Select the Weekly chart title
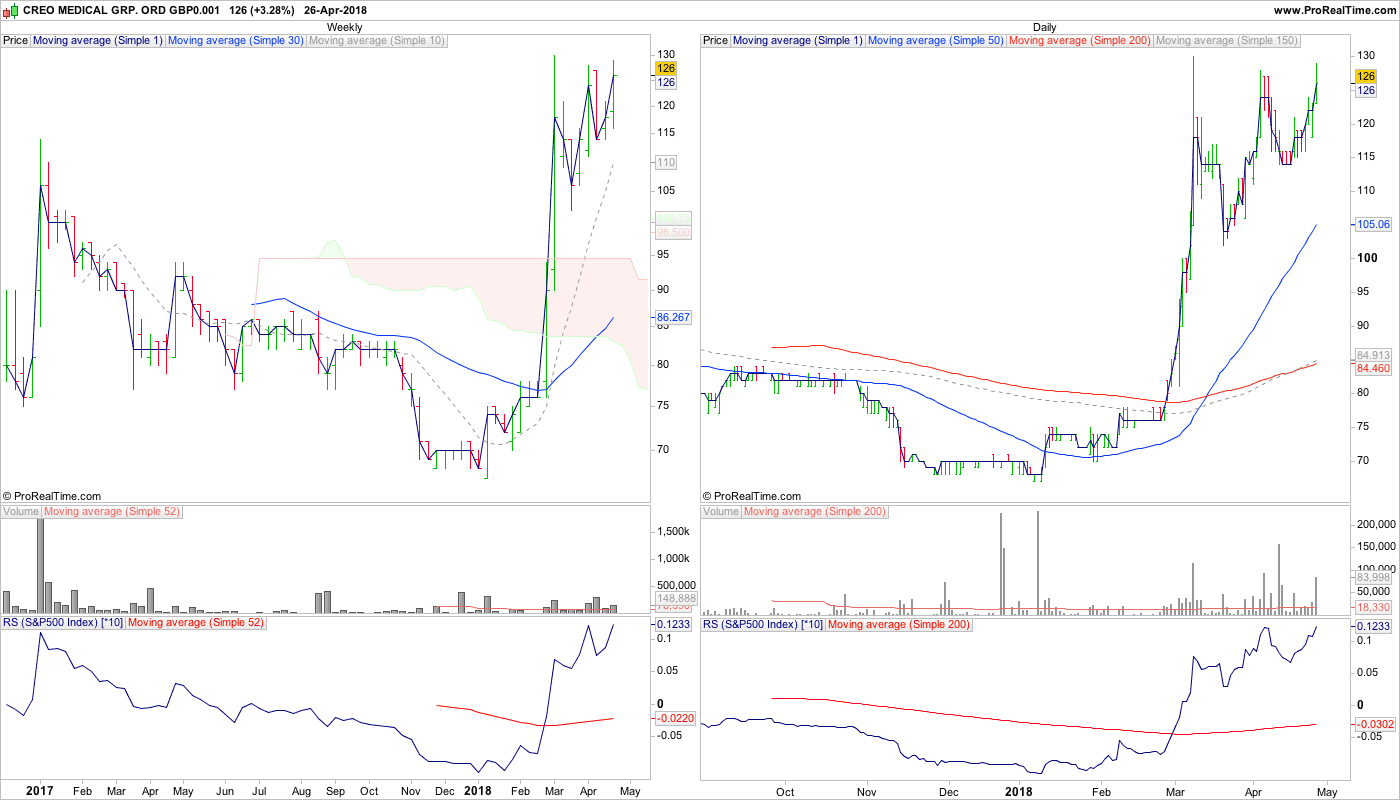Image resolution: width=1400 pixels, height=800 pixels. [345, 27]
